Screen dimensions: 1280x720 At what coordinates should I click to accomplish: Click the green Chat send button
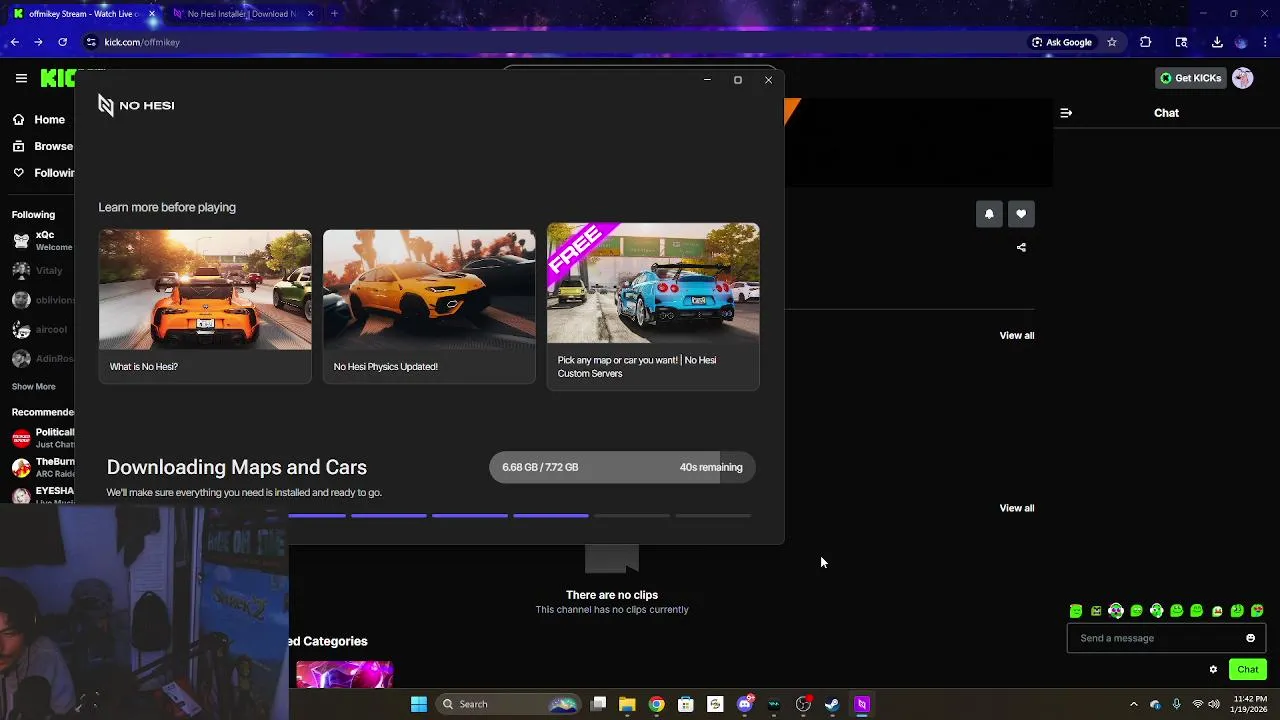click(x=1248, y=670)
